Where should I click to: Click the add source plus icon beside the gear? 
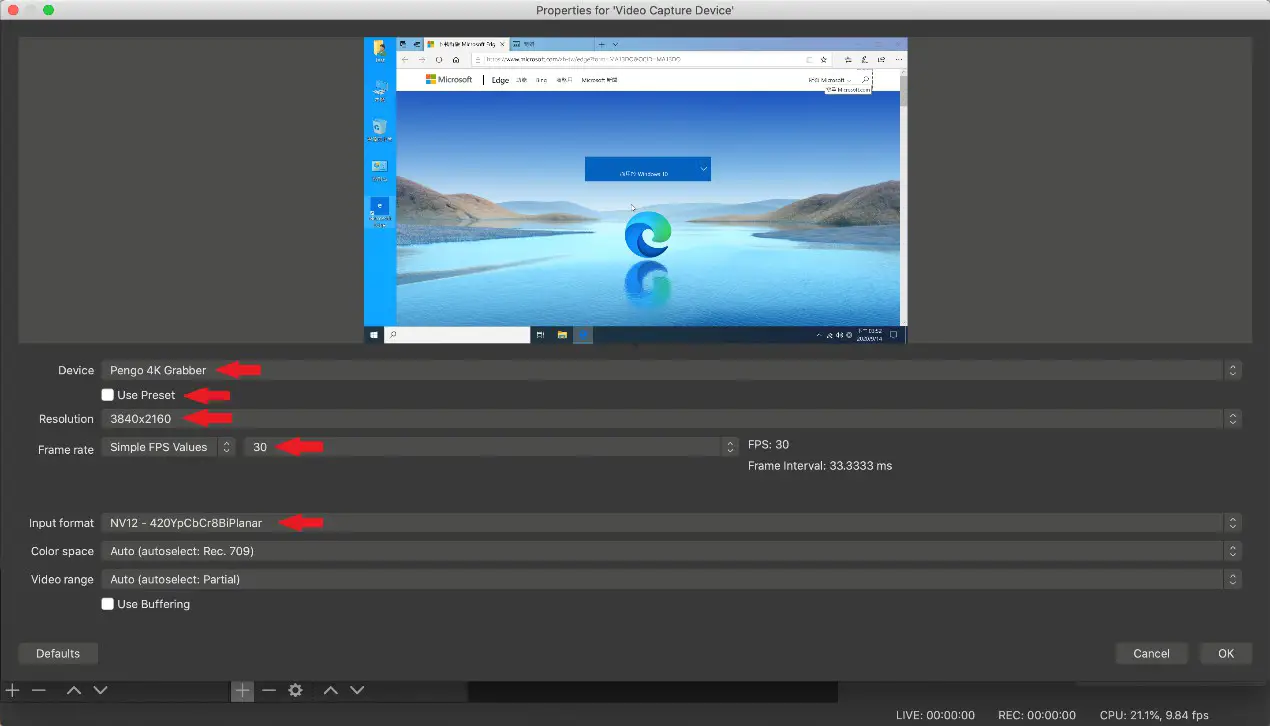pyautogui.click(x=243, y=690)
